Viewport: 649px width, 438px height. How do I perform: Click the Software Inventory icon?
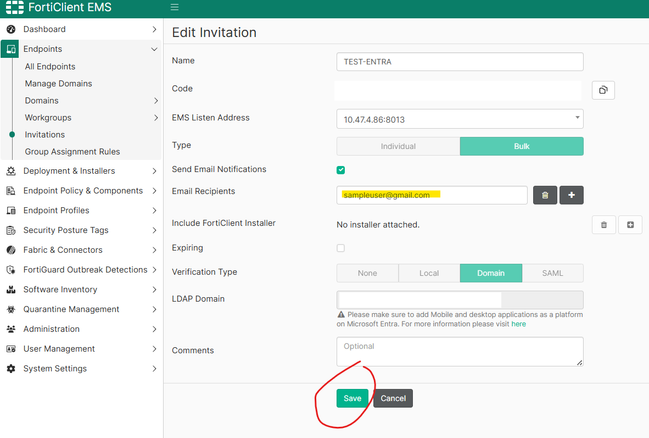11,289
